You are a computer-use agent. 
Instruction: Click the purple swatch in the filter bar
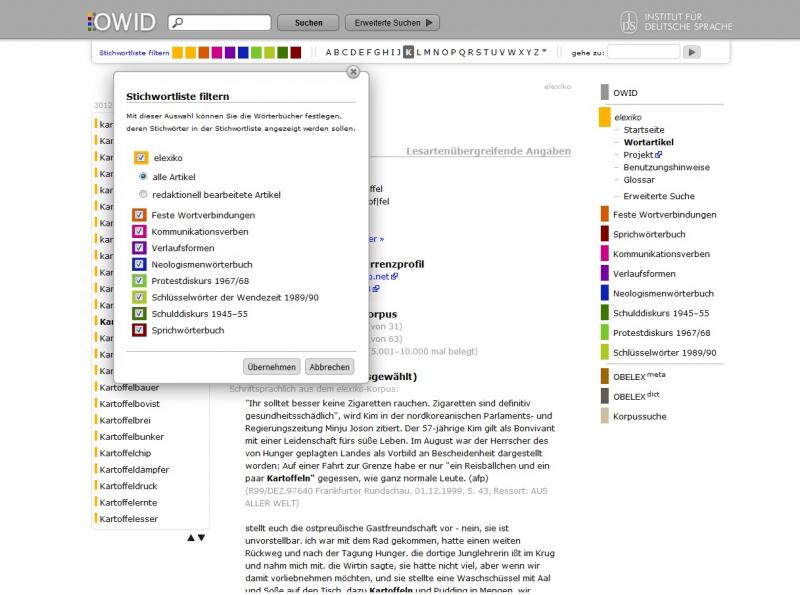click(230, 53)
